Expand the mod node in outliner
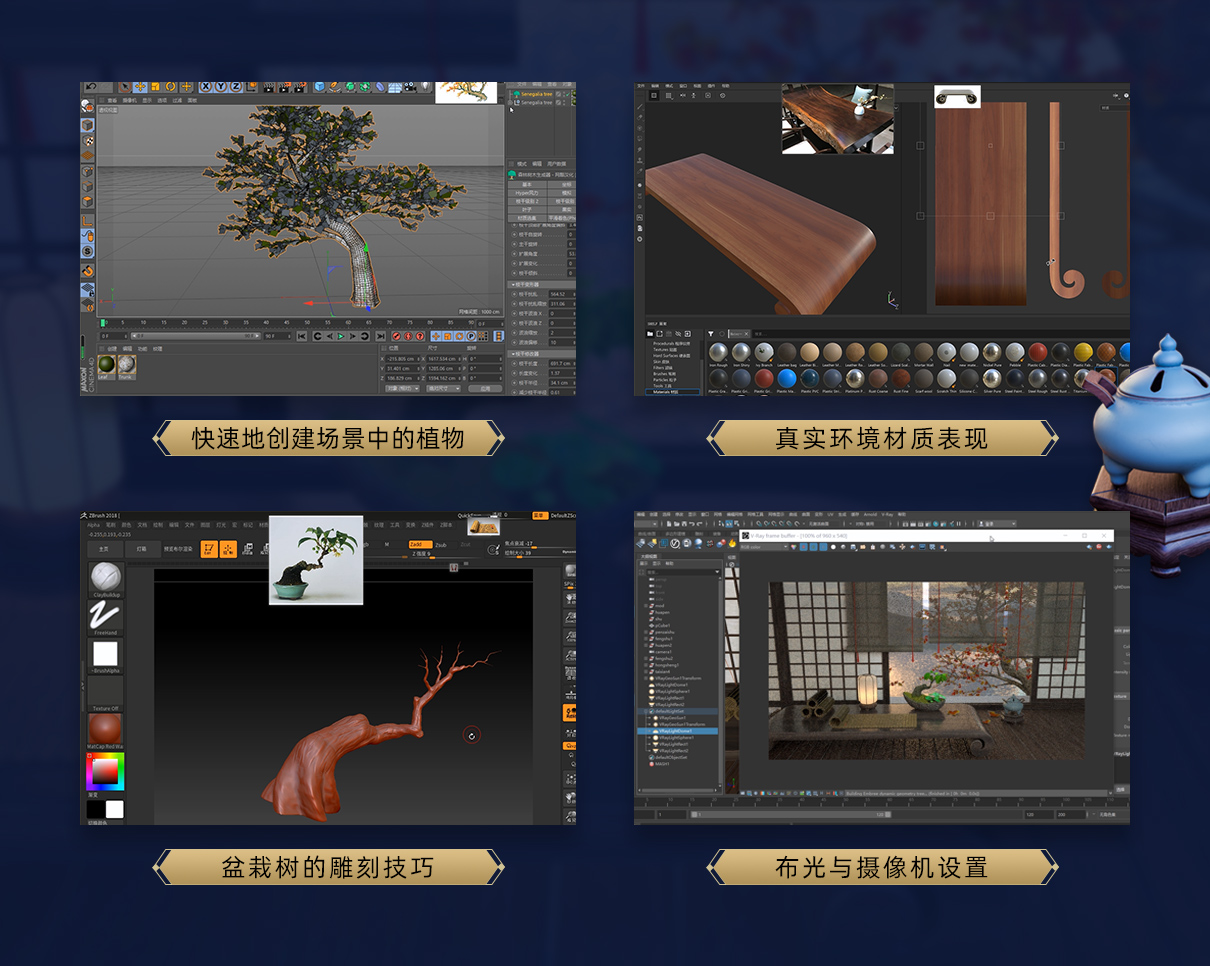 [x=646, y=605]
